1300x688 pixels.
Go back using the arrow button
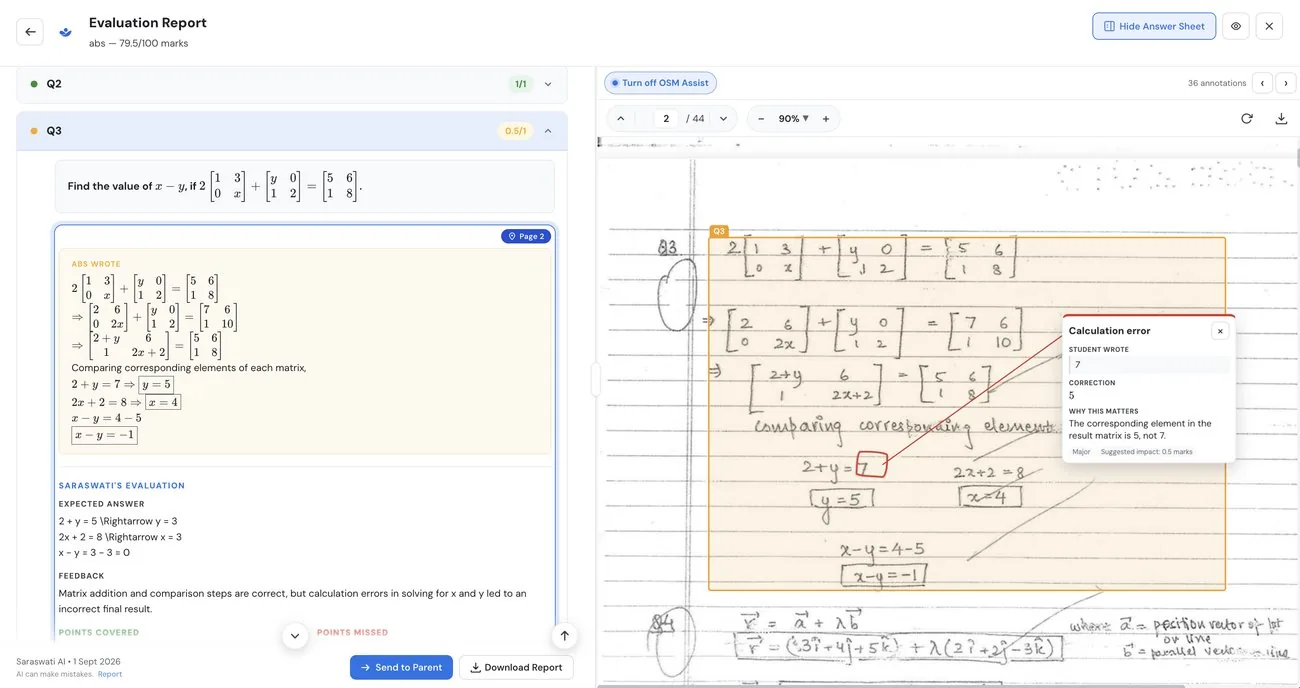point(30,32)
